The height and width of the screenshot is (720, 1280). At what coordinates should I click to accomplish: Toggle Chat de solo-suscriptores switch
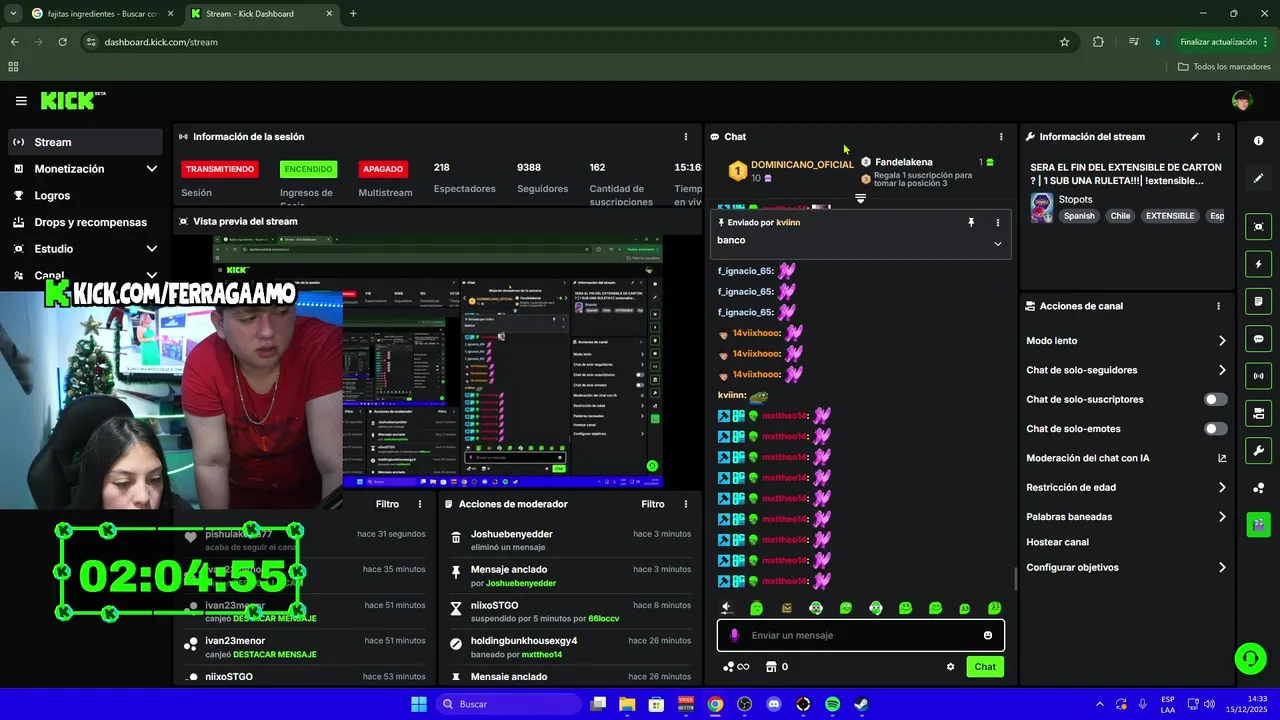(x=1215, y=399)
